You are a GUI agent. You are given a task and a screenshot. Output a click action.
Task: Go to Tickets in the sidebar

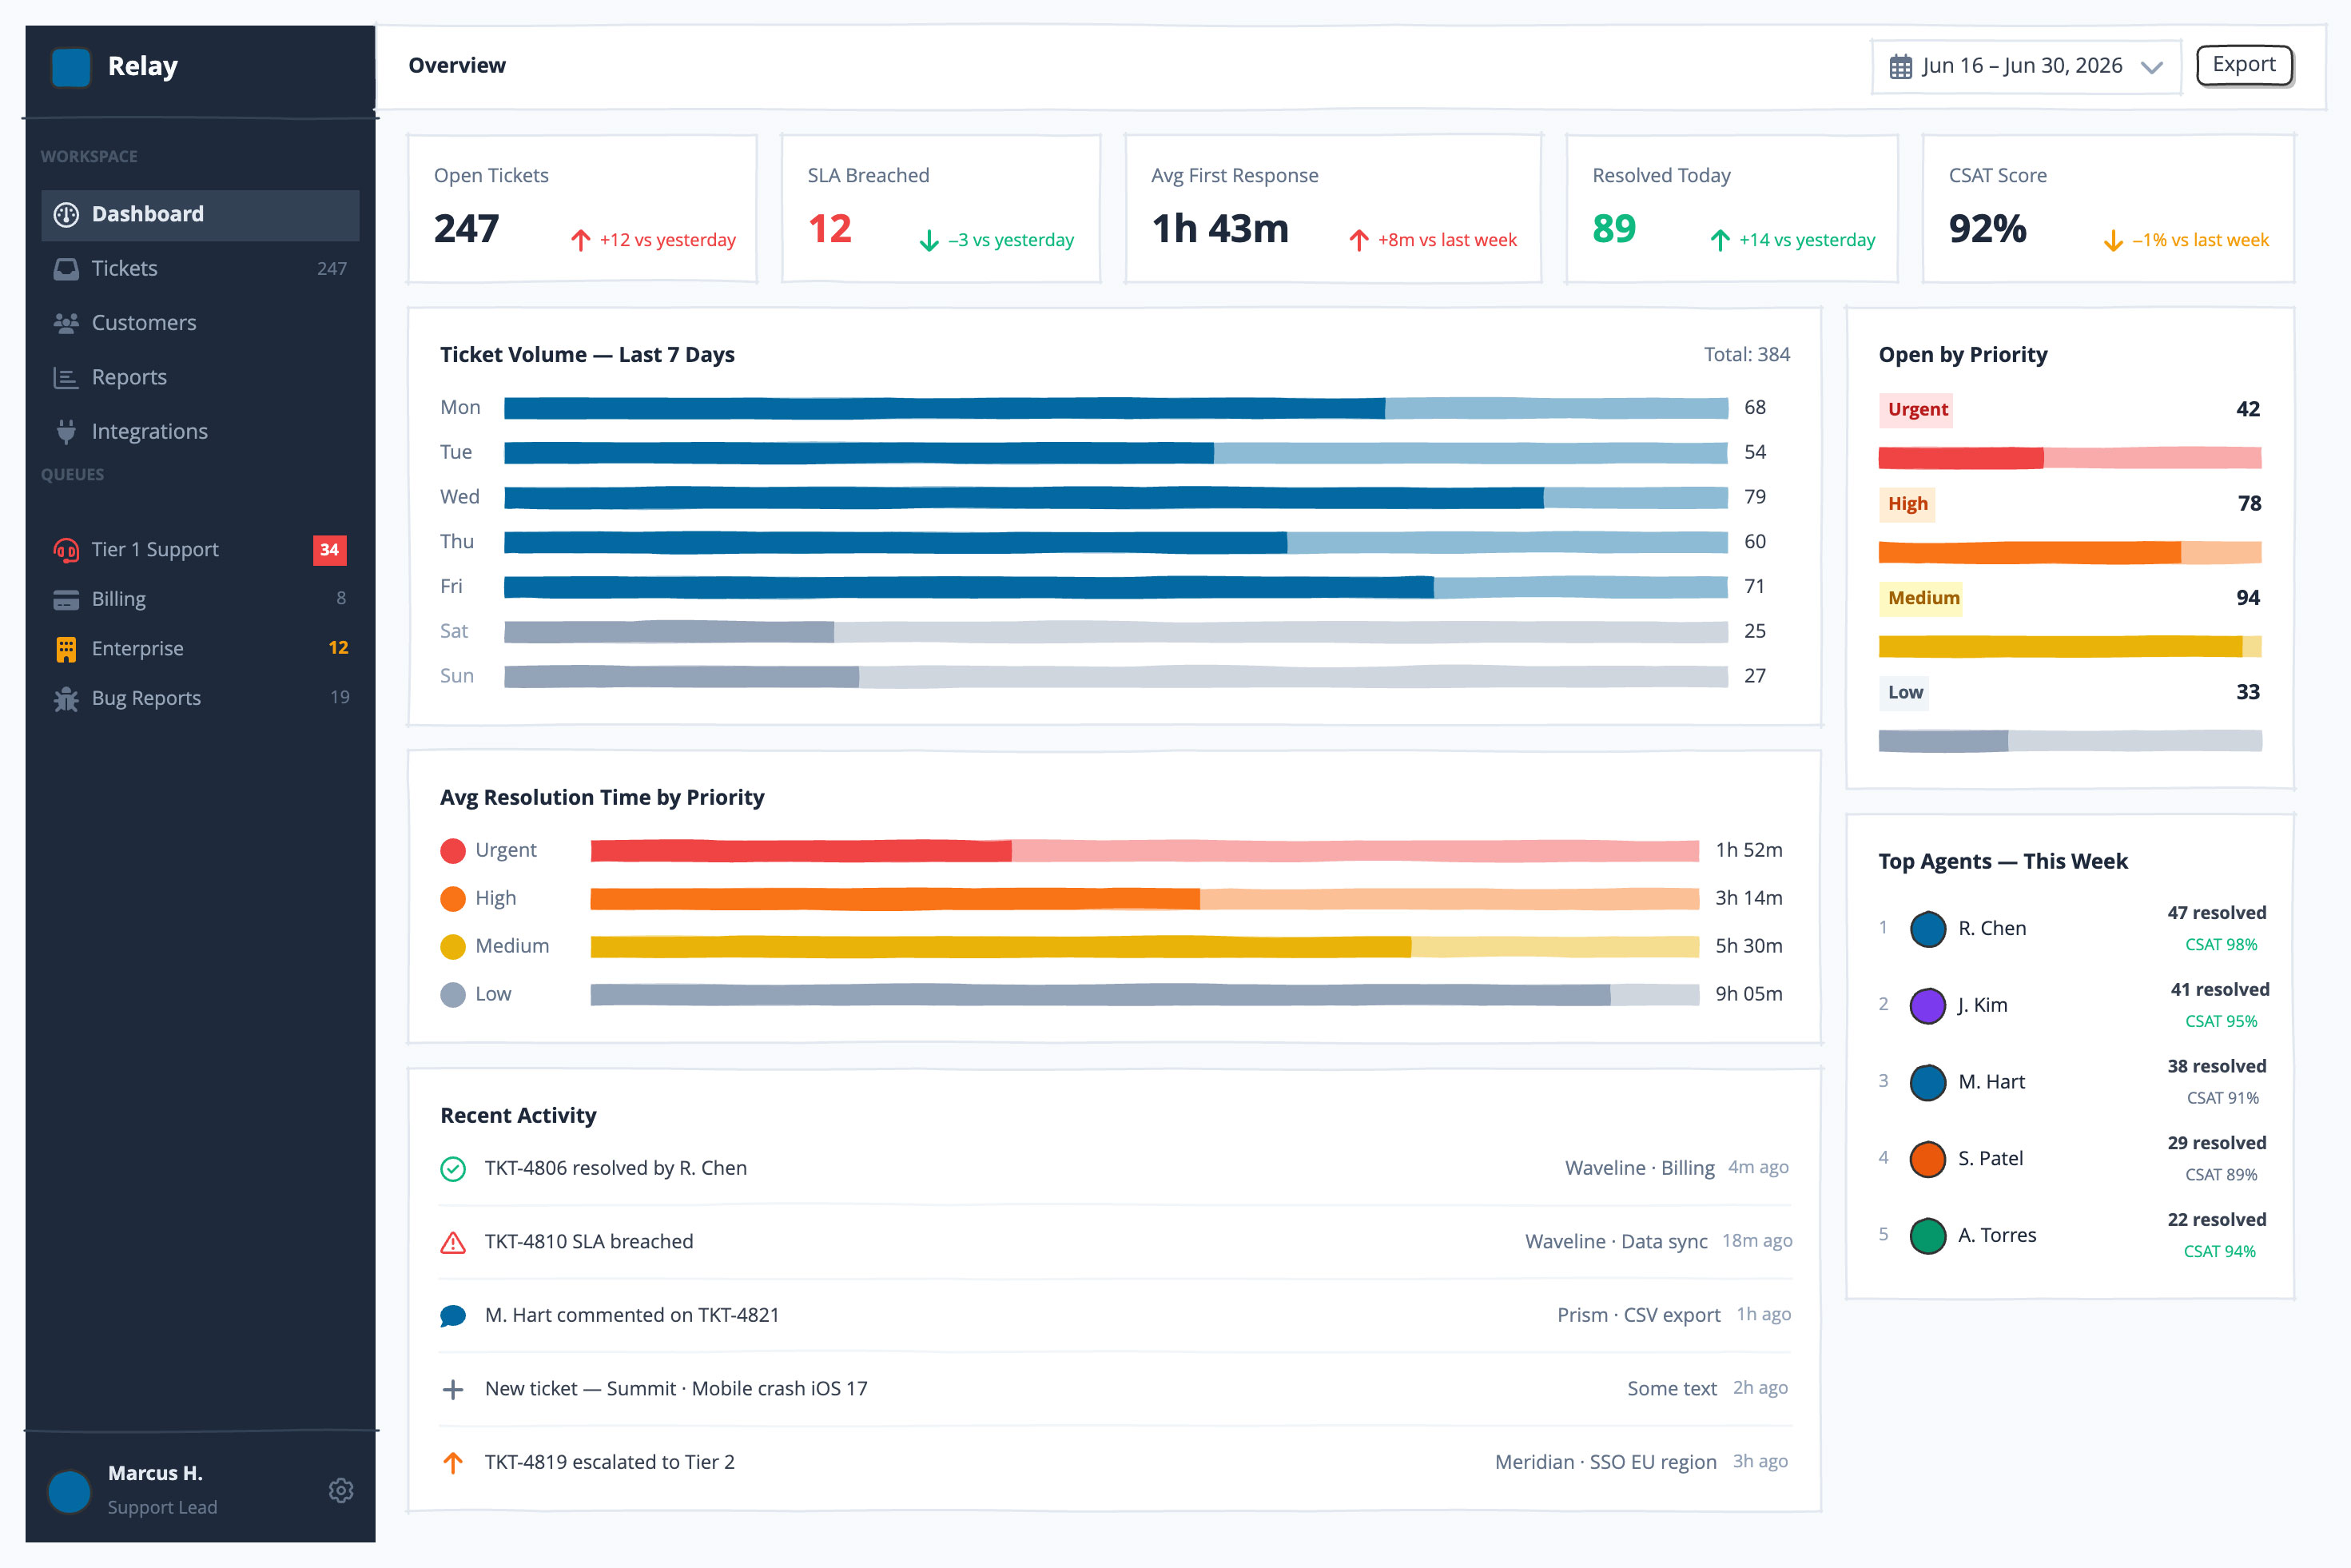[x=200, y=268]
